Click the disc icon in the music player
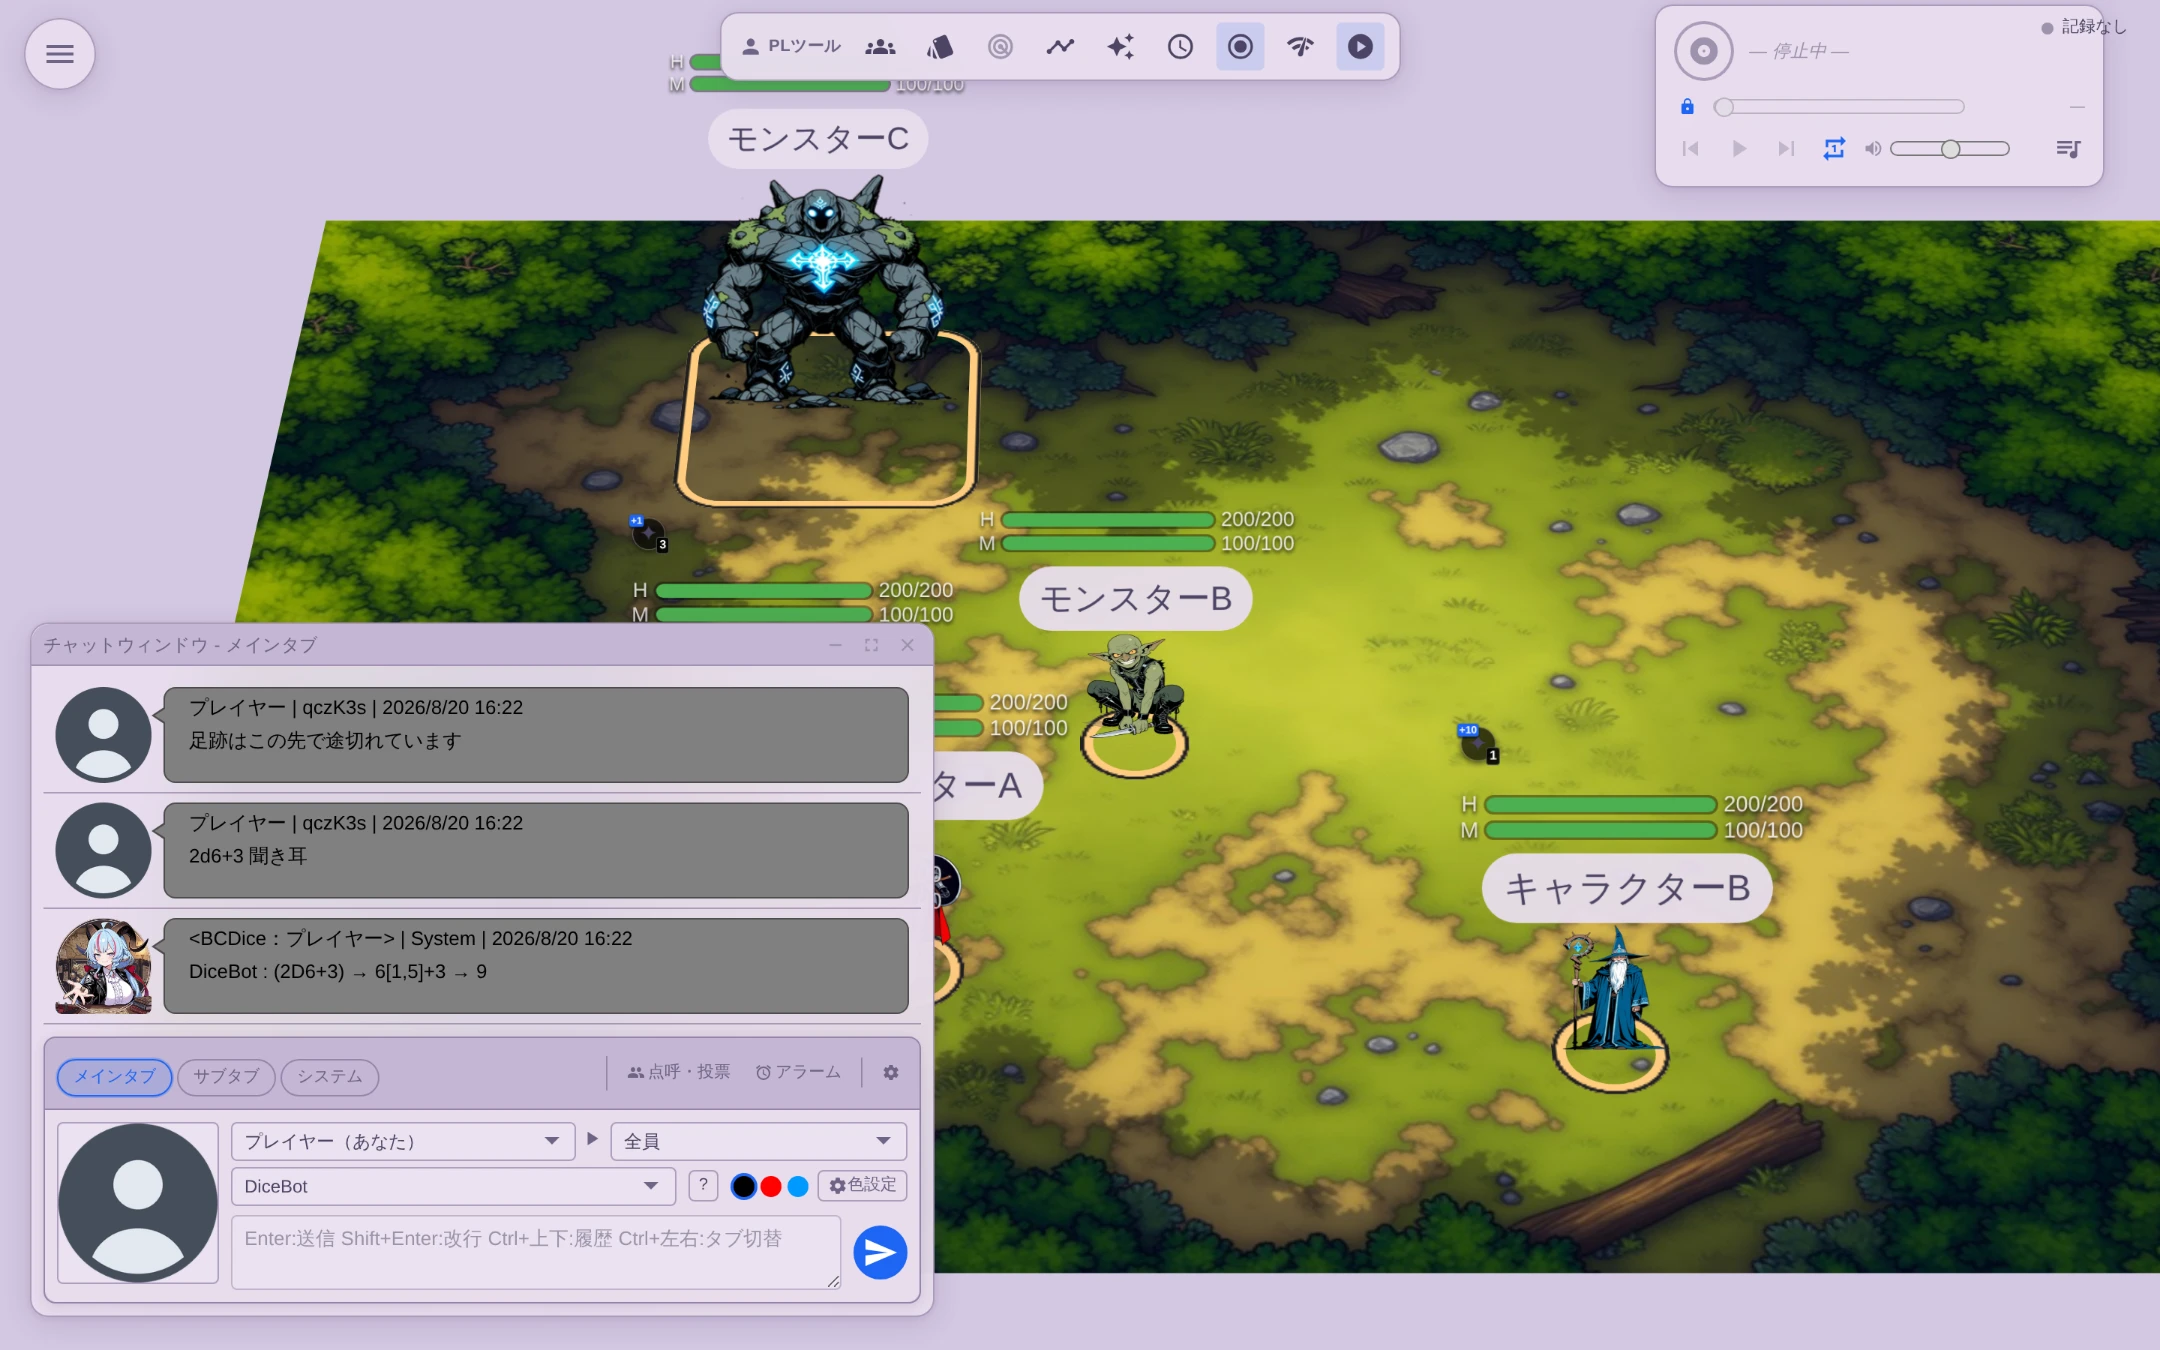 [x=1703, y=51]
